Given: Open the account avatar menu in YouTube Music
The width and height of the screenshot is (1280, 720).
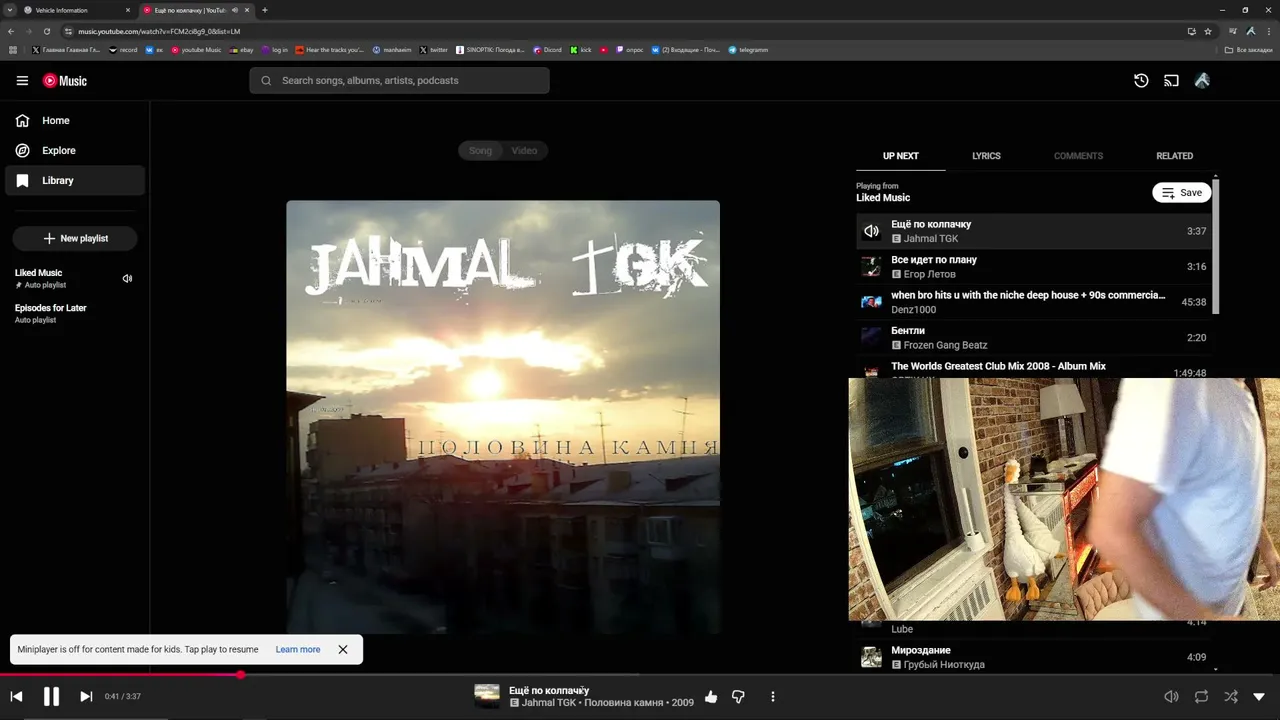Looking at the screenshot, I should (x=1202, y=81).
